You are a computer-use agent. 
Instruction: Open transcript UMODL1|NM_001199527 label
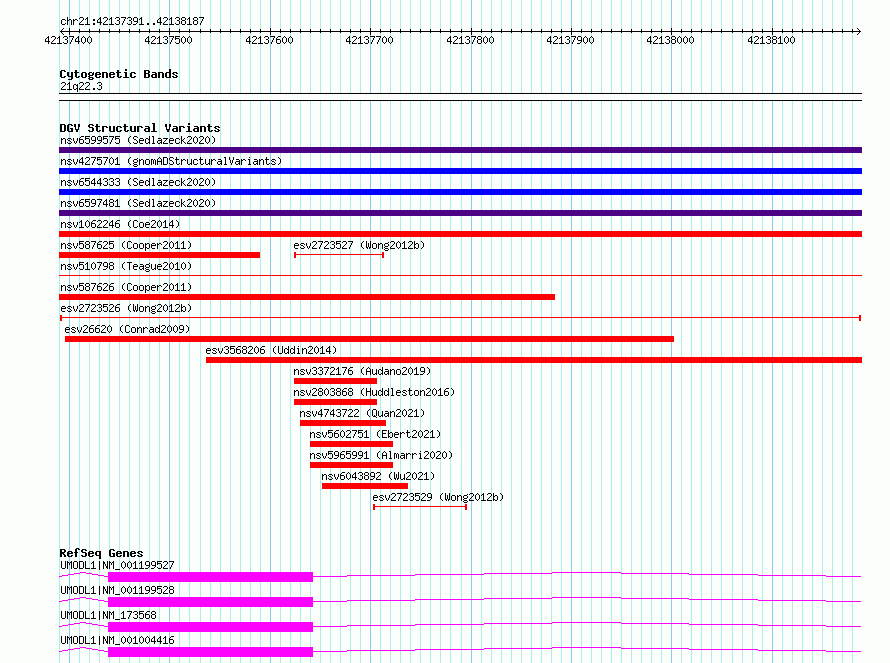[117, 565]
